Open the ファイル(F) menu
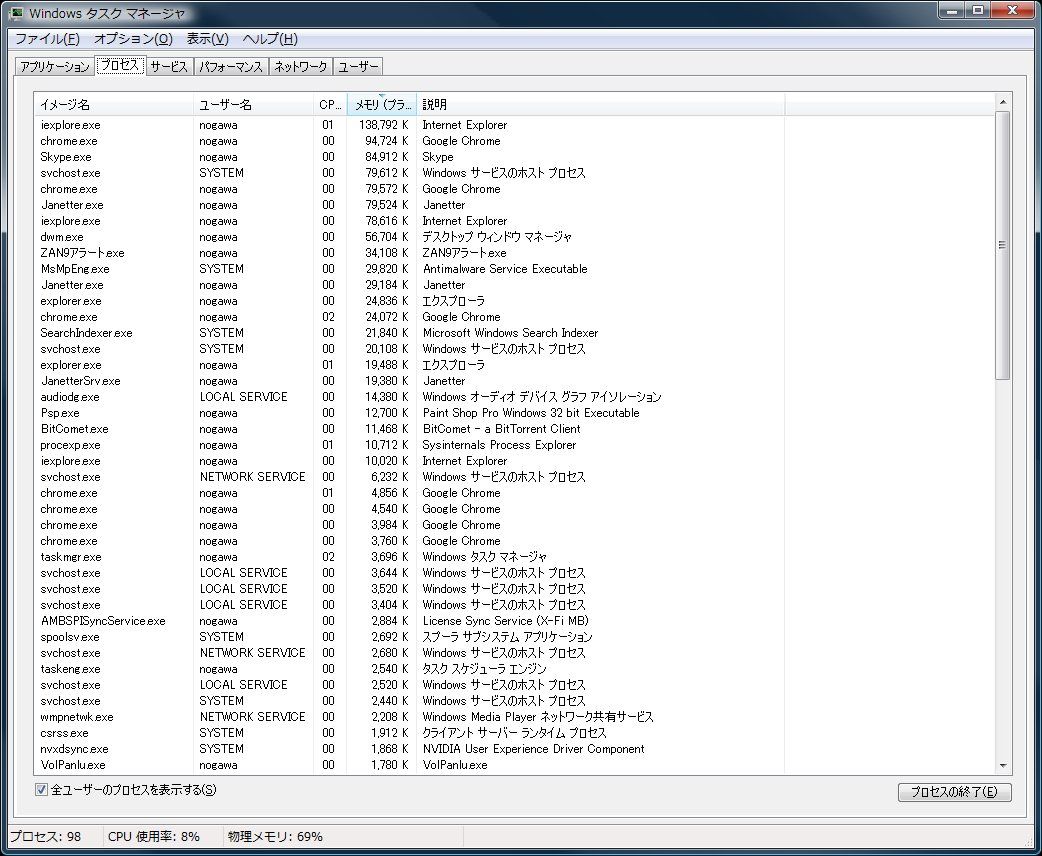1042x856 pixels. click(47, 39)
